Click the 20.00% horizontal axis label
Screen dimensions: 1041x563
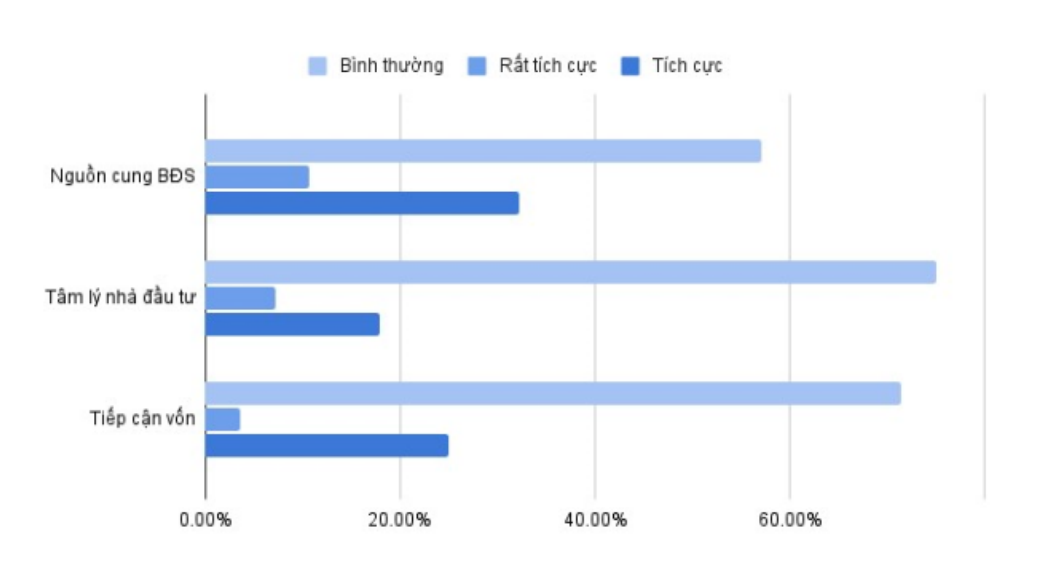point(400,520)
